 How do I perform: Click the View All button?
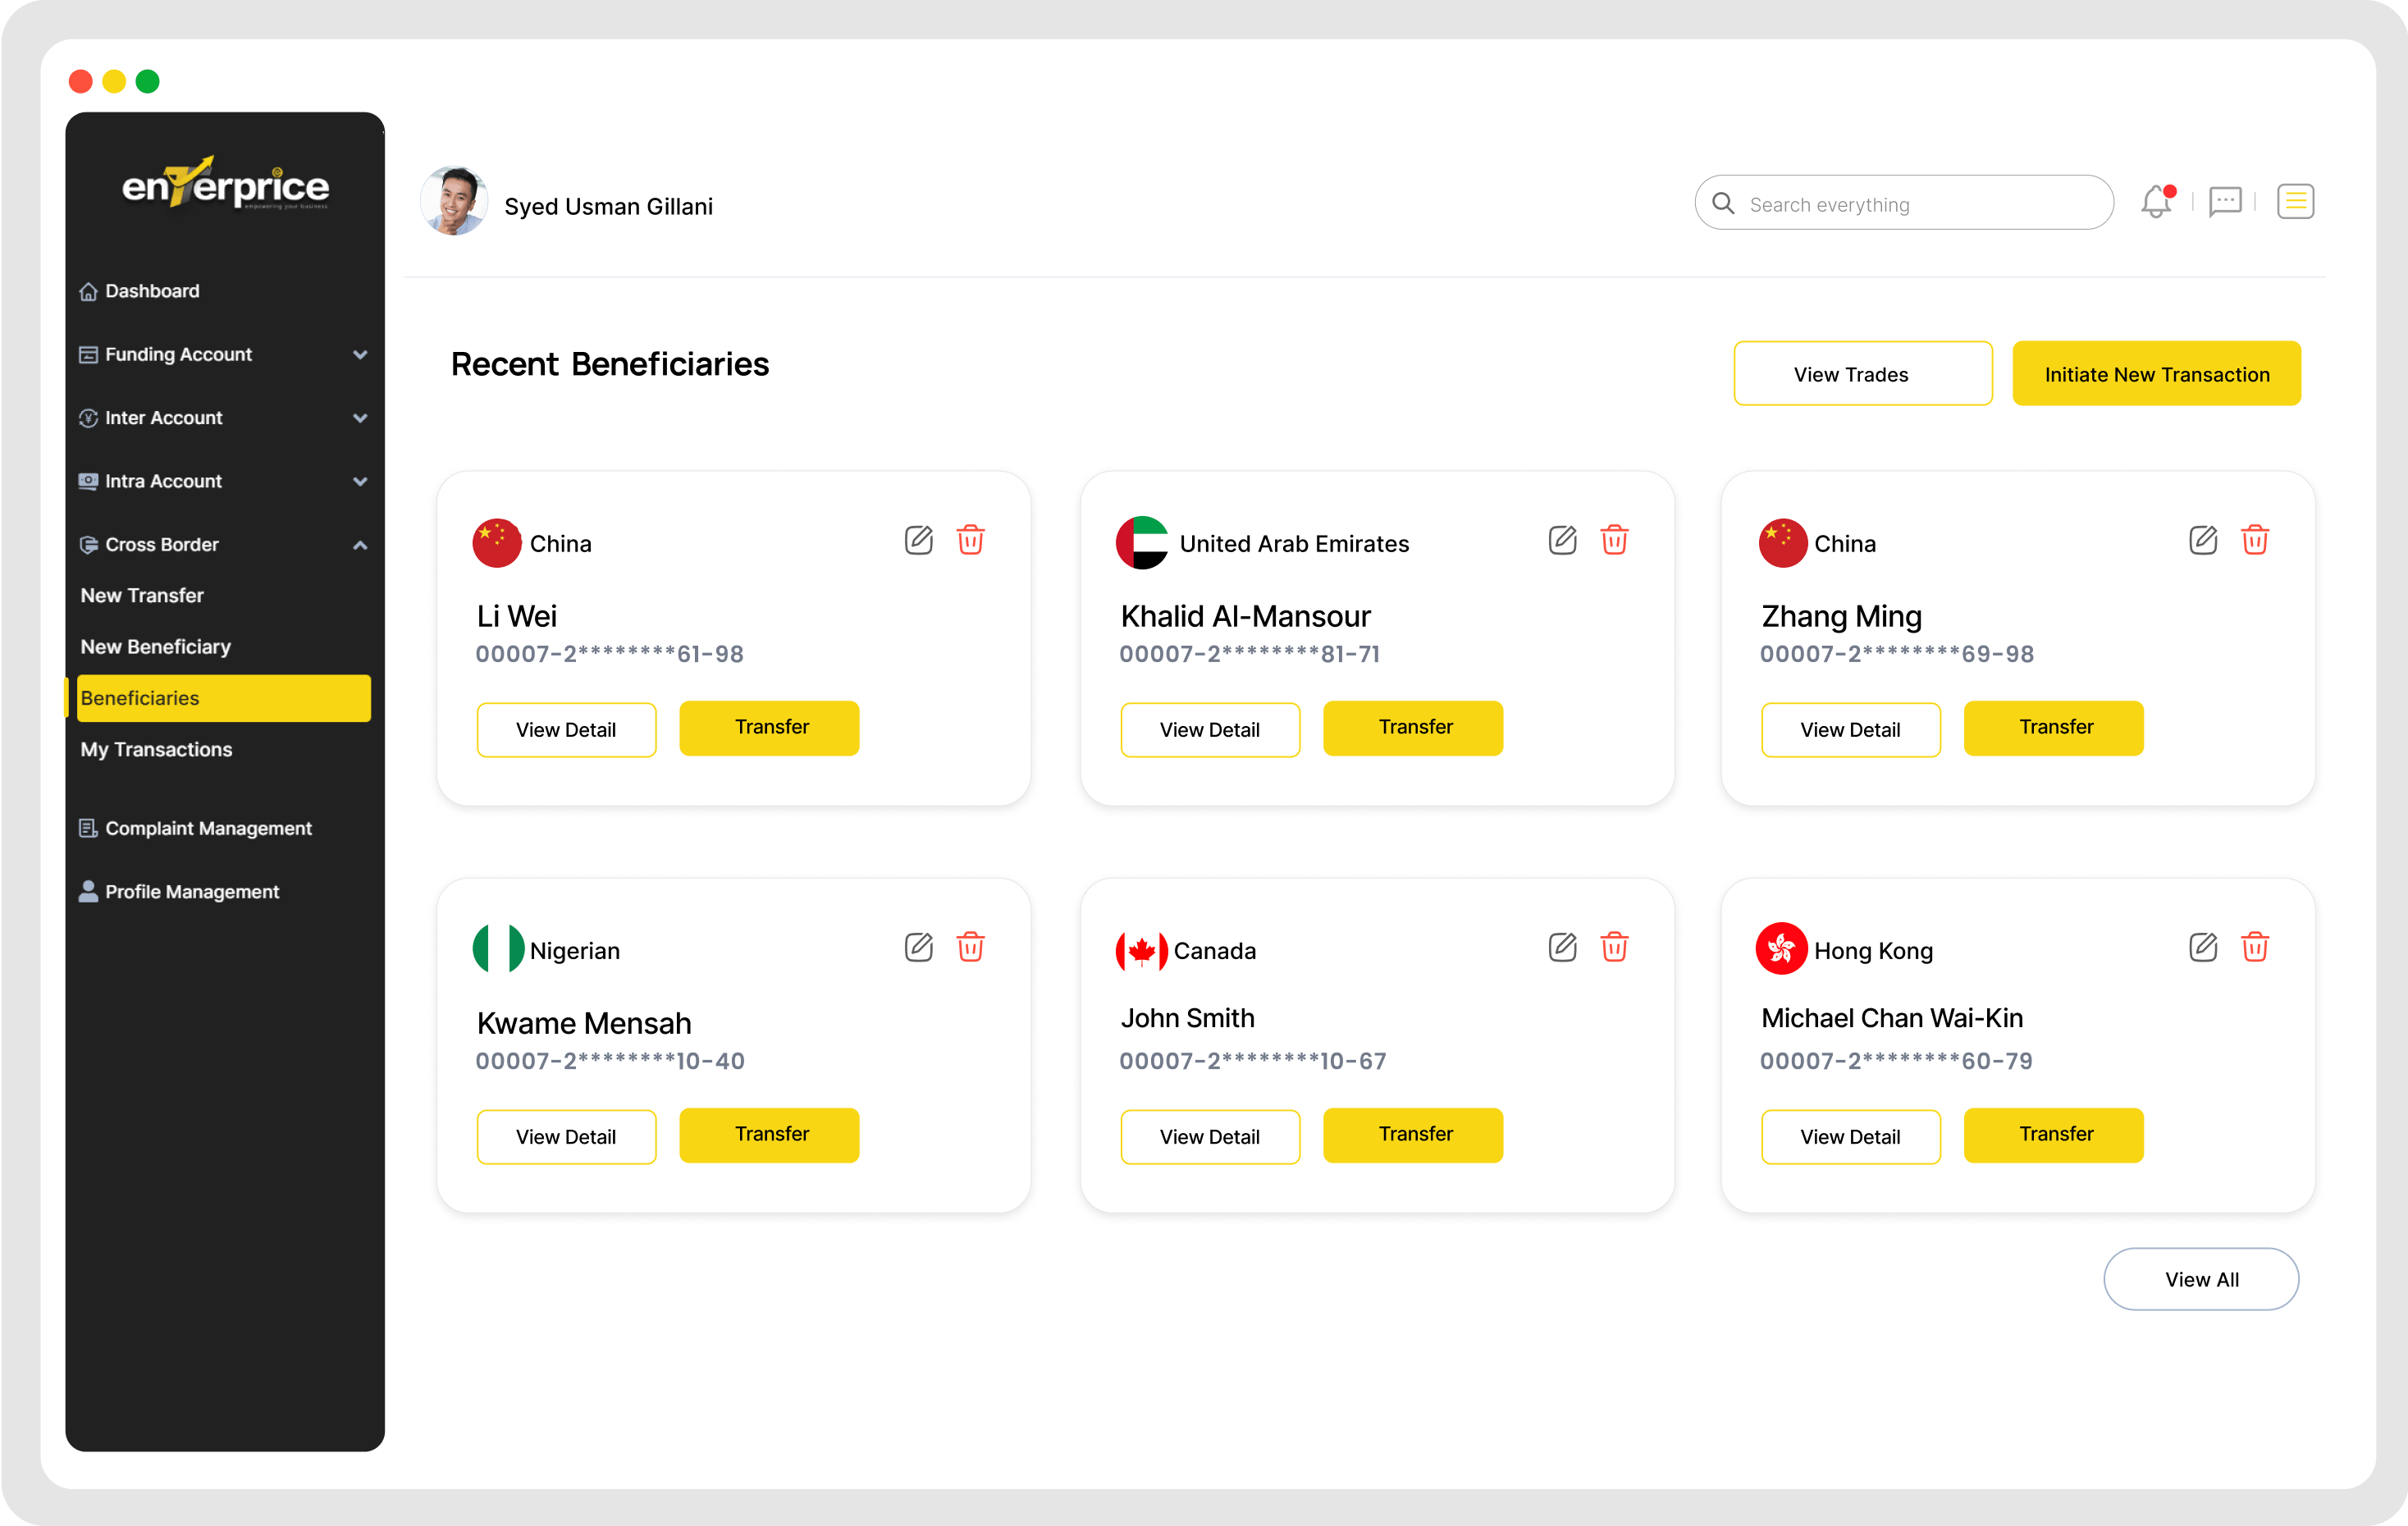[x=2200, y=1279]
